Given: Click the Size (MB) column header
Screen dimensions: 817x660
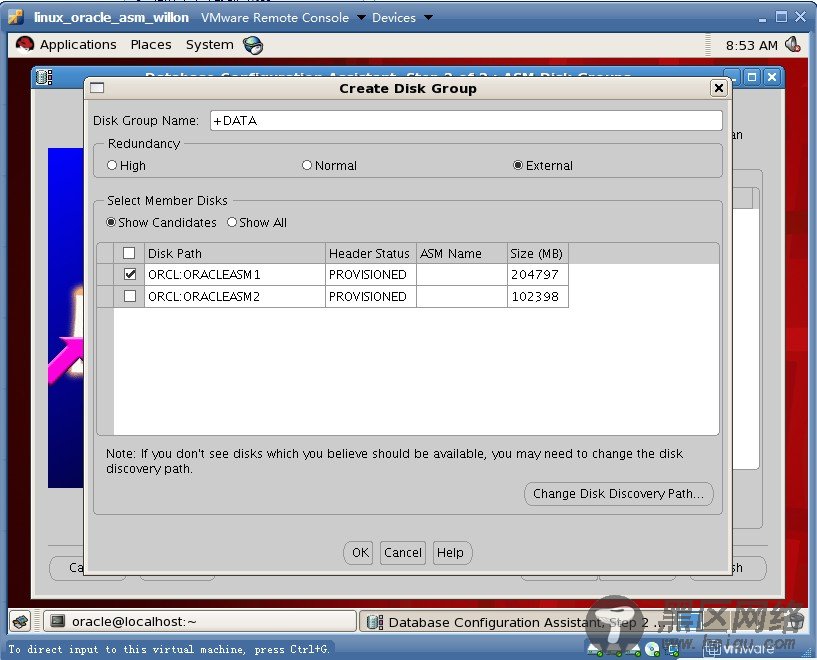Looking at the screenshot, I should (538, 253).
